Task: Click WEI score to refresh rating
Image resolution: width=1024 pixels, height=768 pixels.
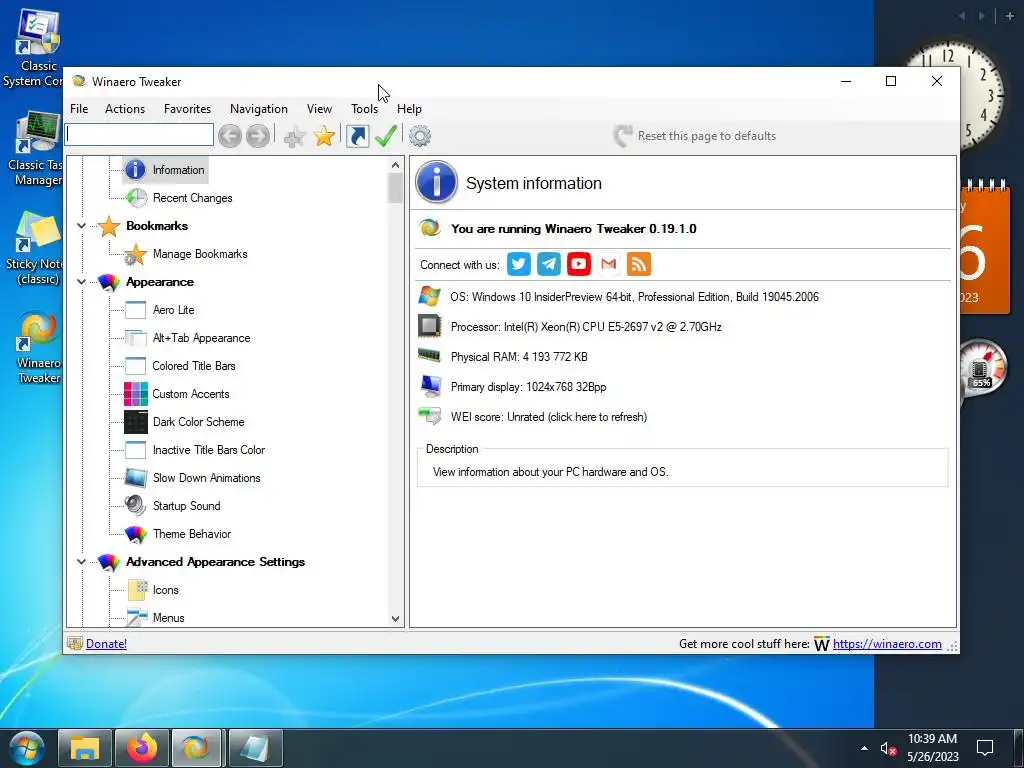Action: click(549, 417)
